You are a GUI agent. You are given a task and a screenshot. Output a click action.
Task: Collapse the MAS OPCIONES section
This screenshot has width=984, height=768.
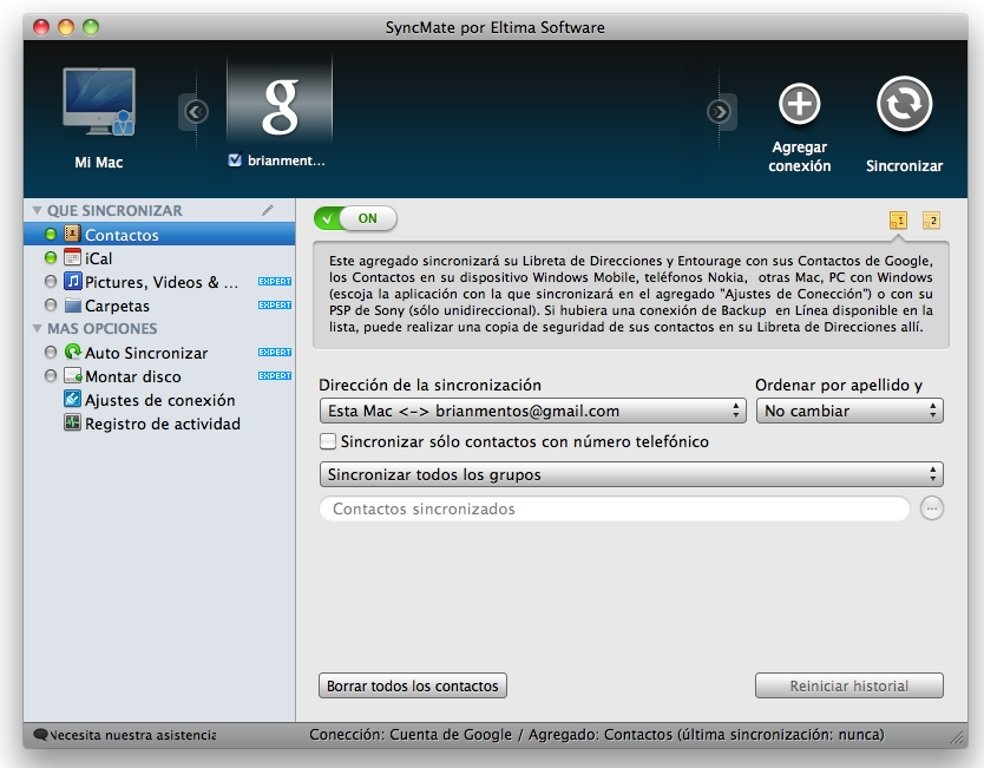(37, 329)
